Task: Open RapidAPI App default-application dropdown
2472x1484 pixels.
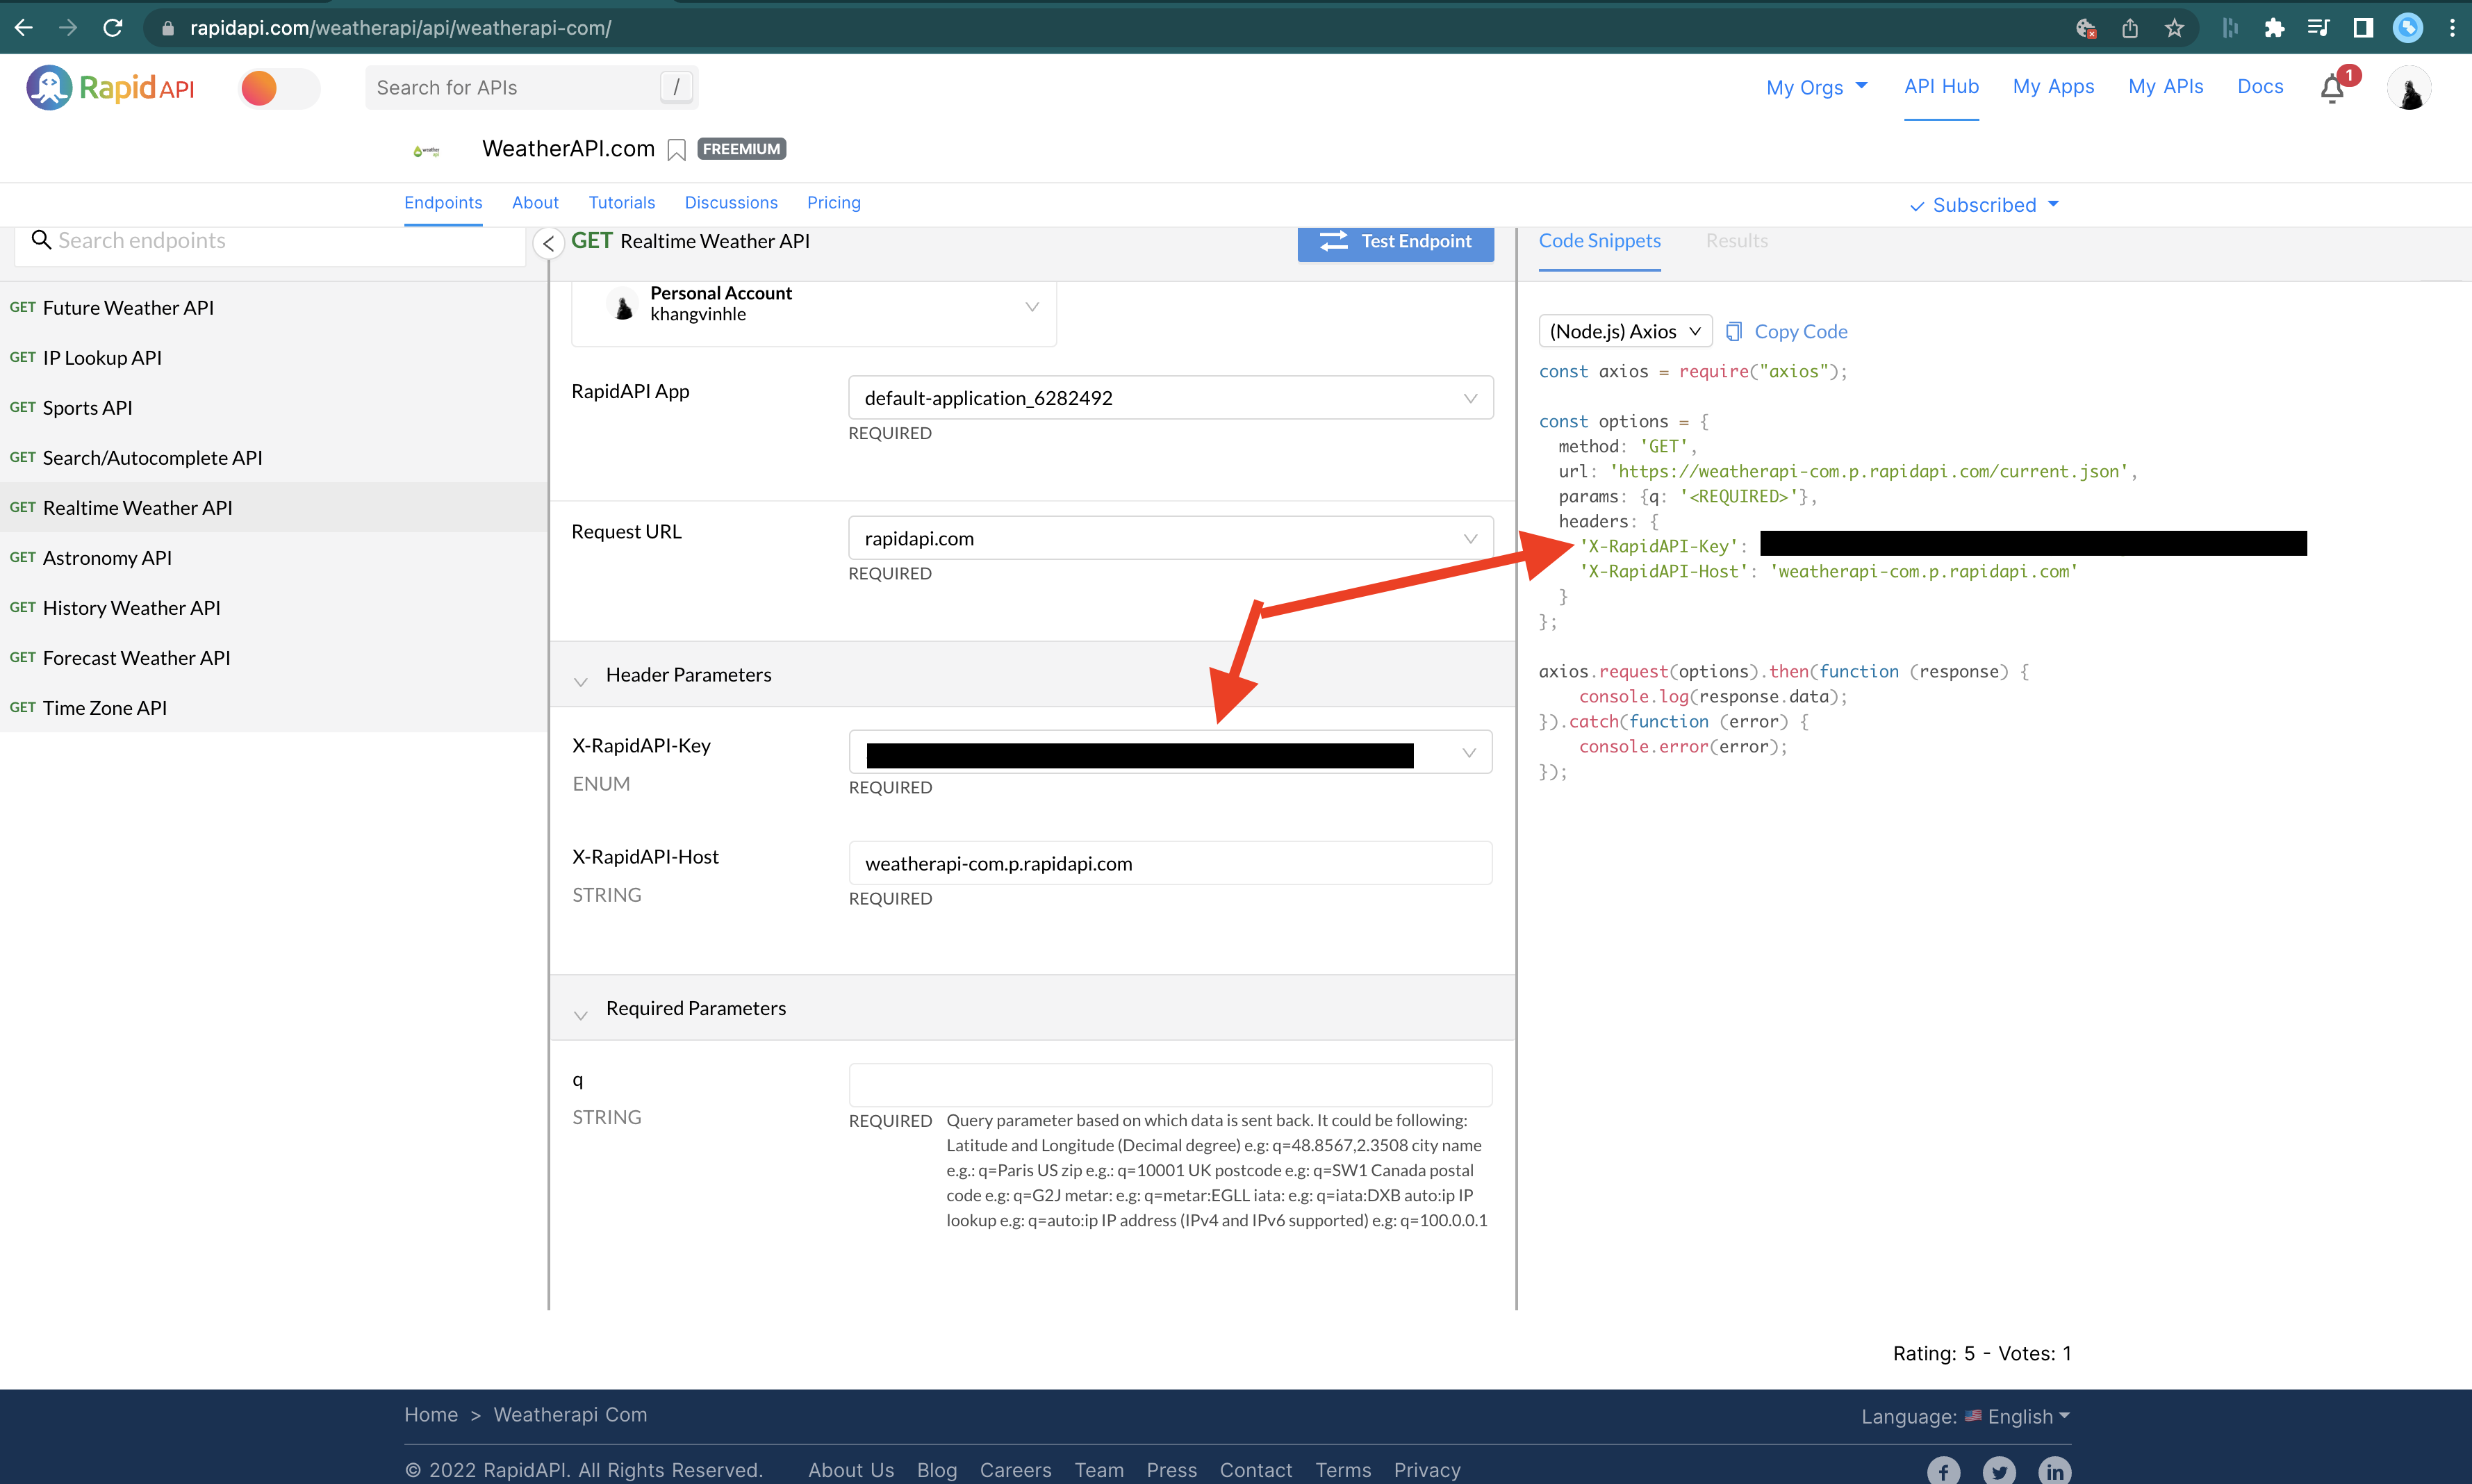Action: point(1171,398)
